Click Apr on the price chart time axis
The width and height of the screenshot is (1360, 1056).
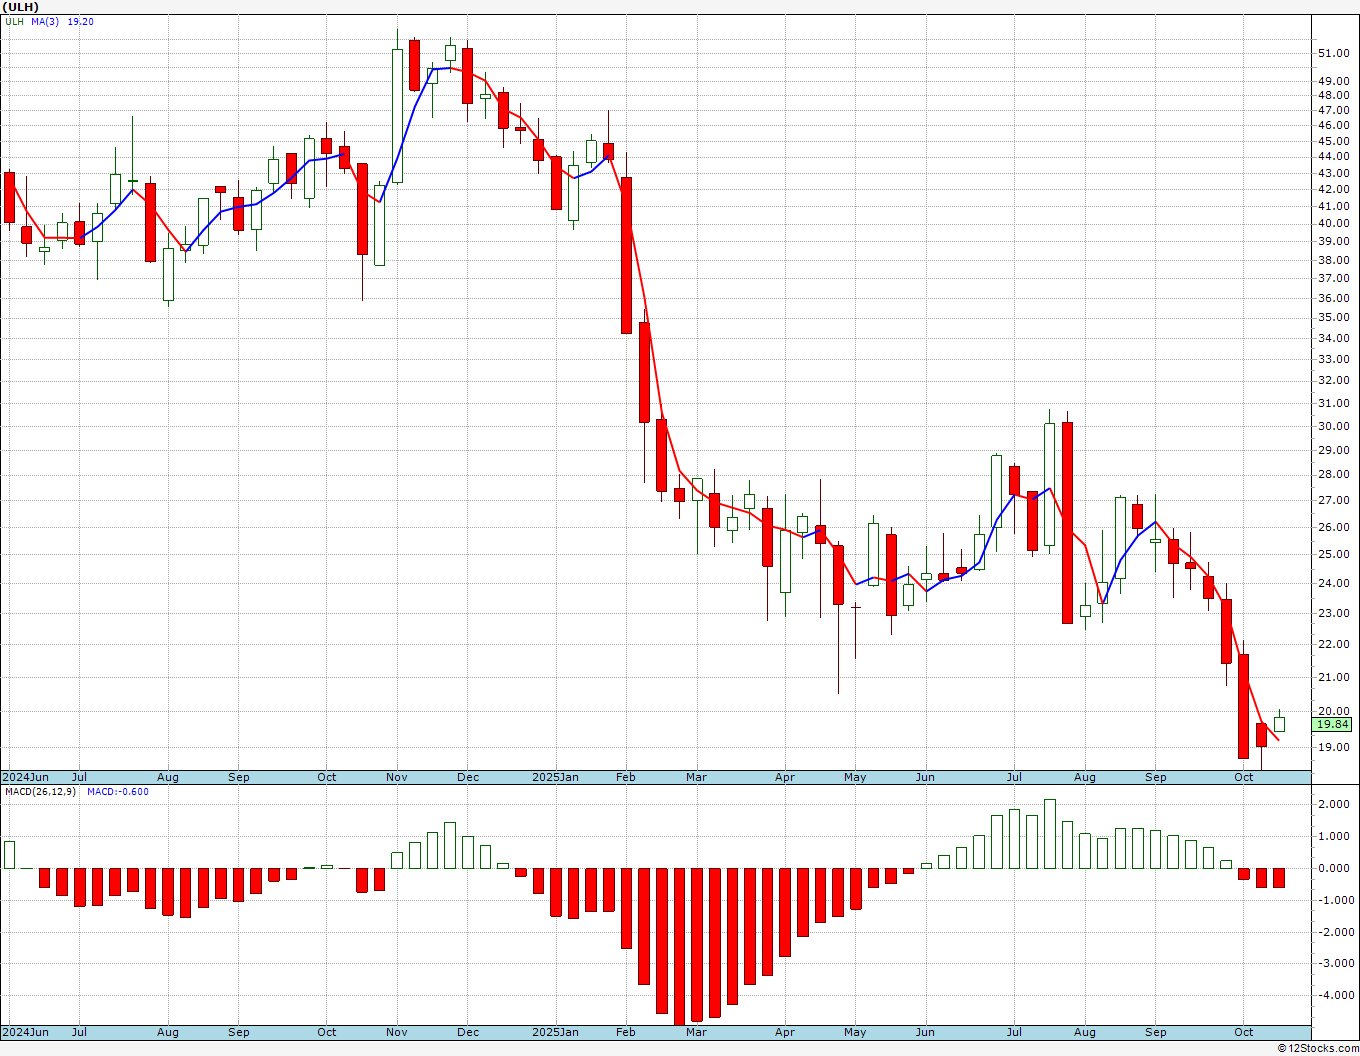[785, 777]
